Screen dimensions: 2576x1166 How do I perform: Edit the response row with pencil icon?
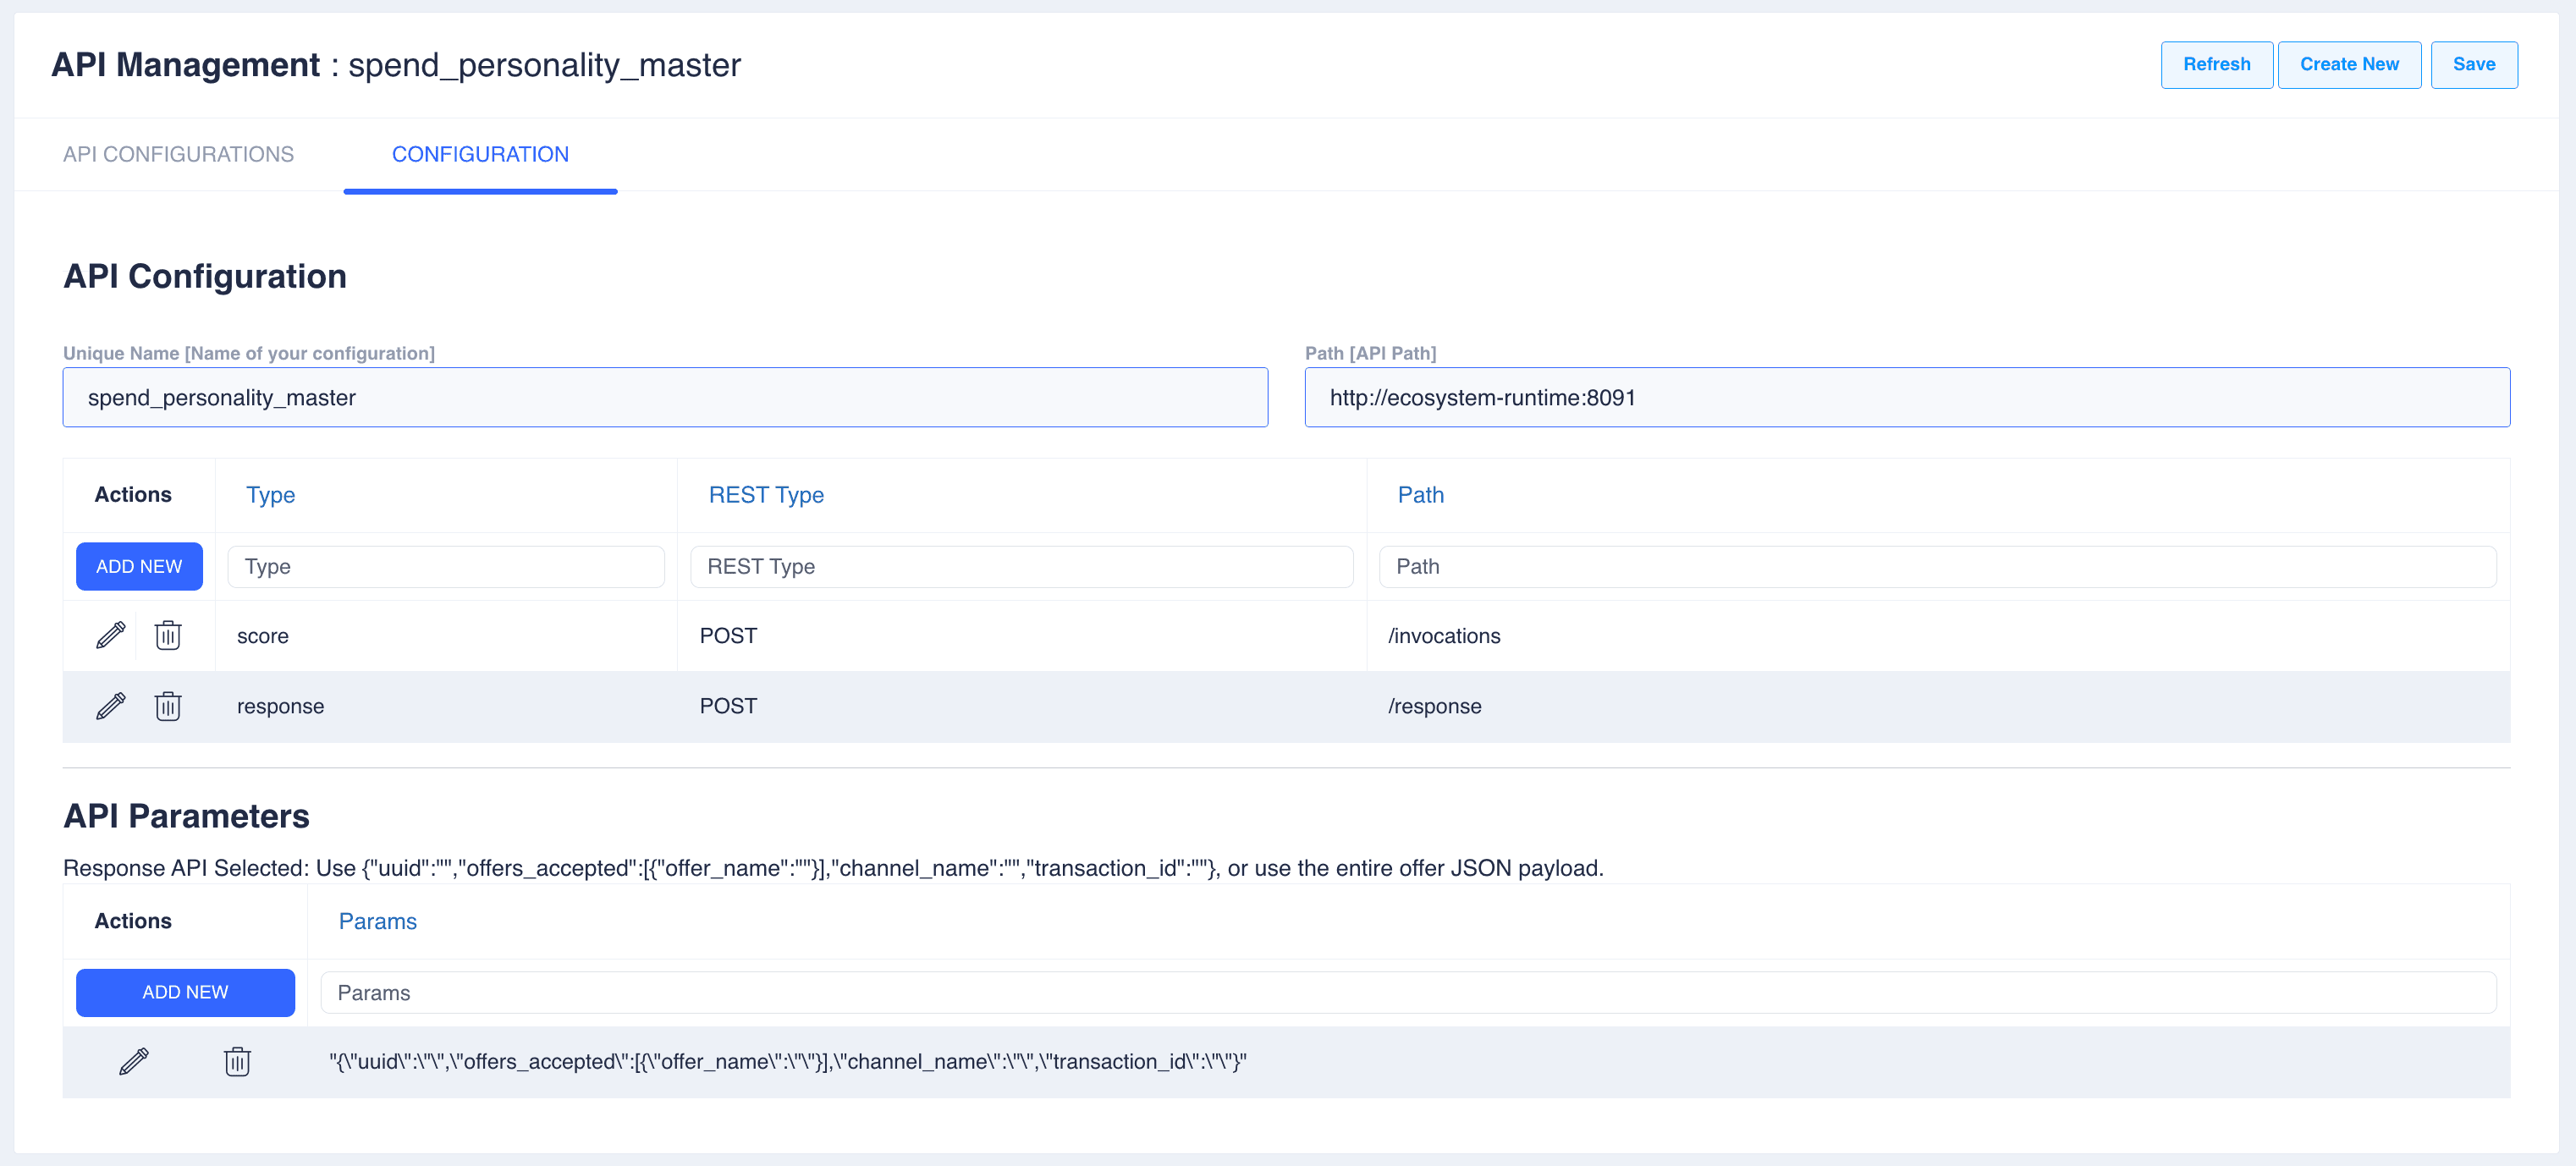coord(110,706)
